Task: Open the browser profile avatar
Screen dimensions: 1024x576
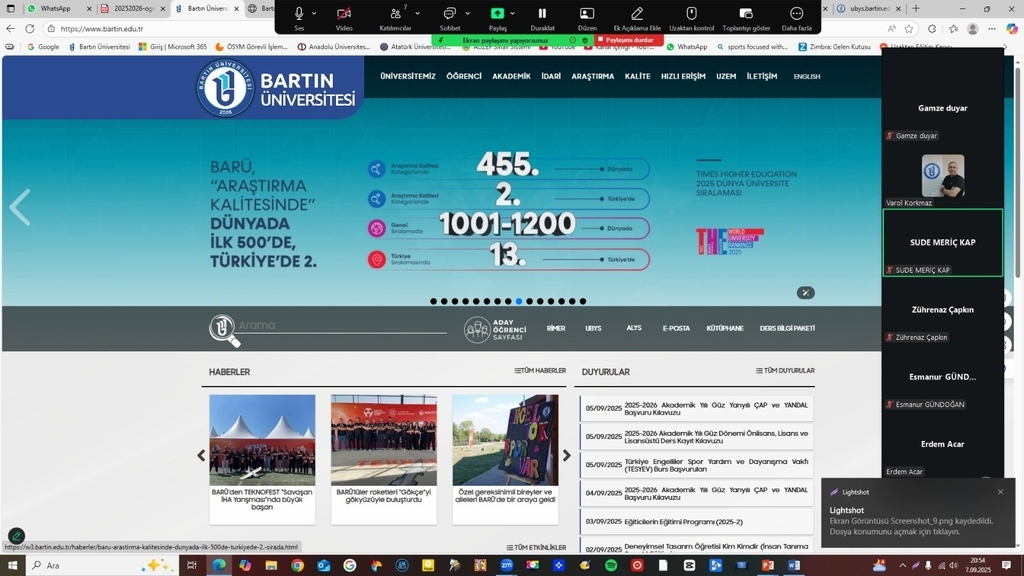Action: [x=973, y=29]
